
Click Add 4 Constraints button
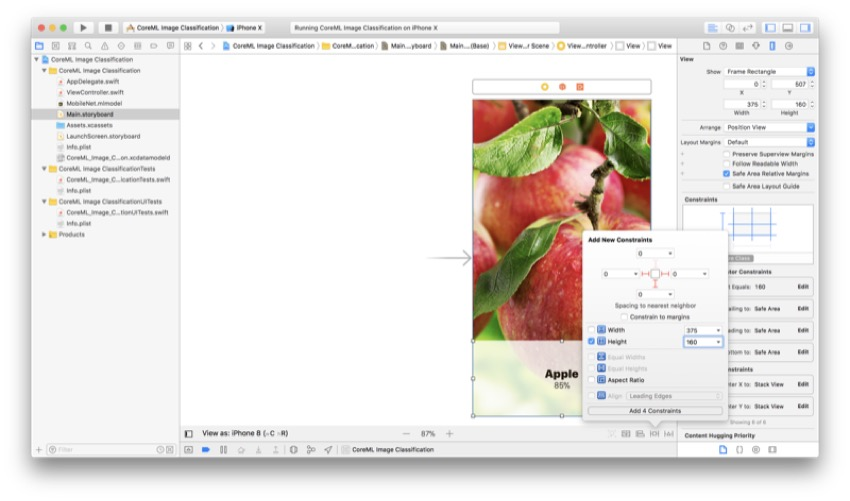tap(655, 411)
